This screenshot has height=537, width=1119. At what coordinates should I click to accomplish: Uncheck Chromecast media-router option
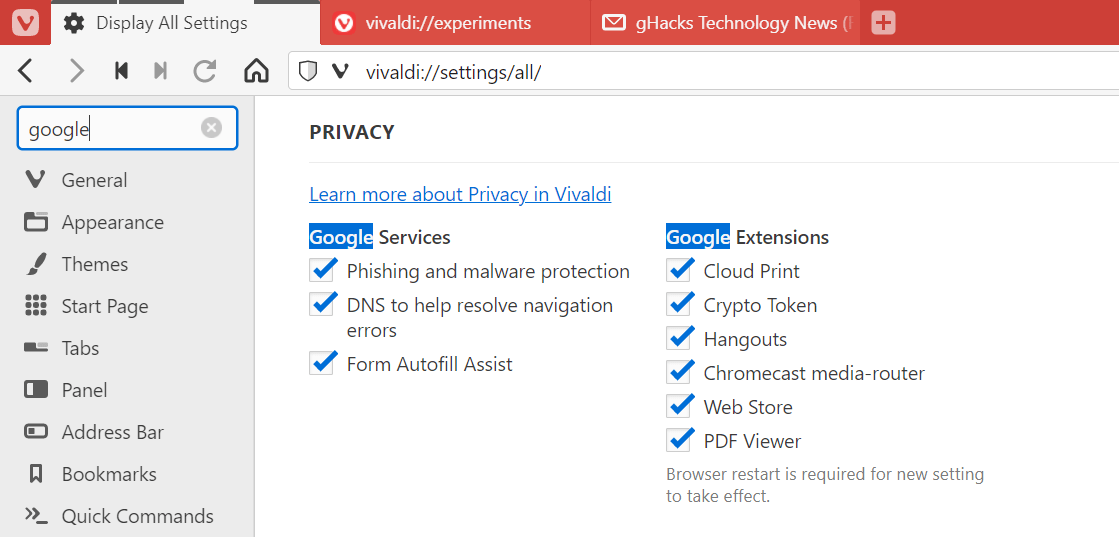pos(680,373)
